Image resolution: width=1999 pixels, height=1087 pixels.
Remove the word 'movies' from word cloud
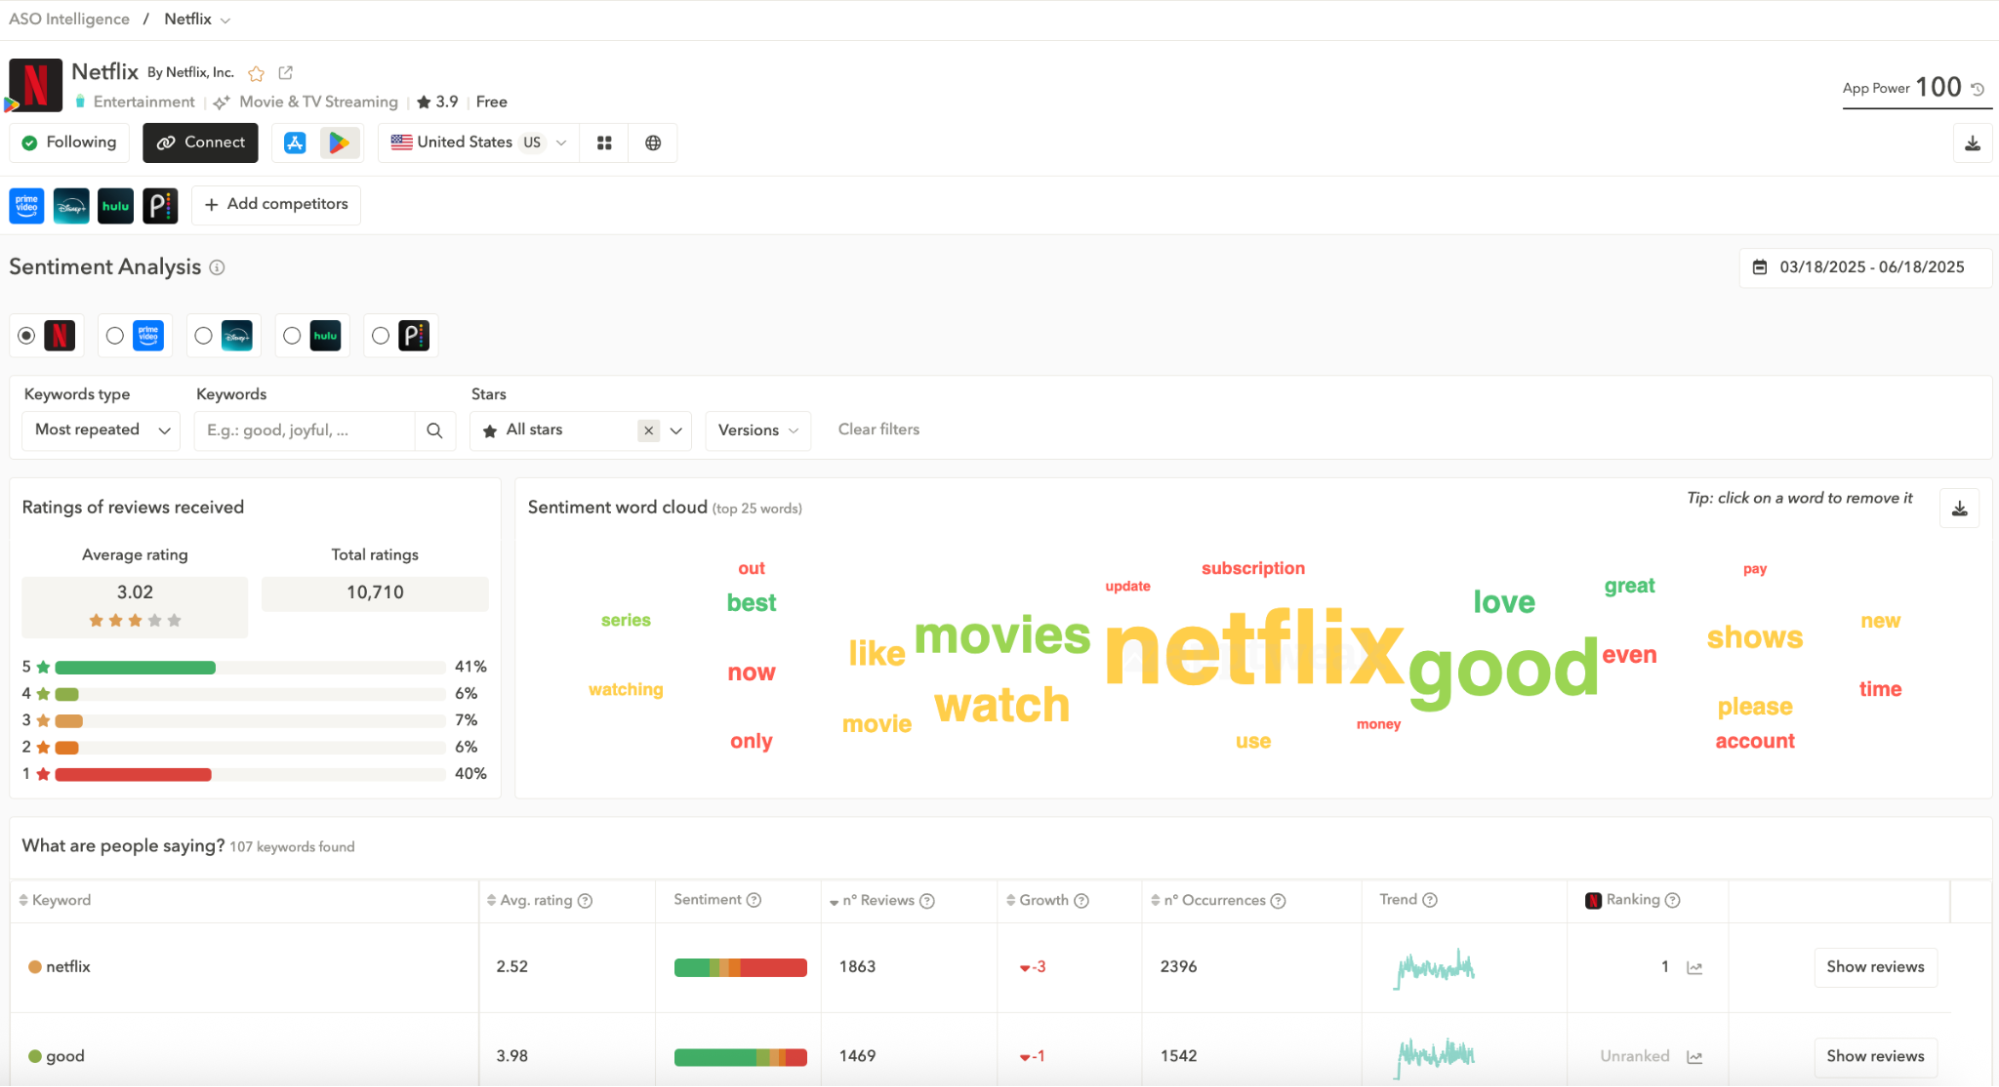1002,636
